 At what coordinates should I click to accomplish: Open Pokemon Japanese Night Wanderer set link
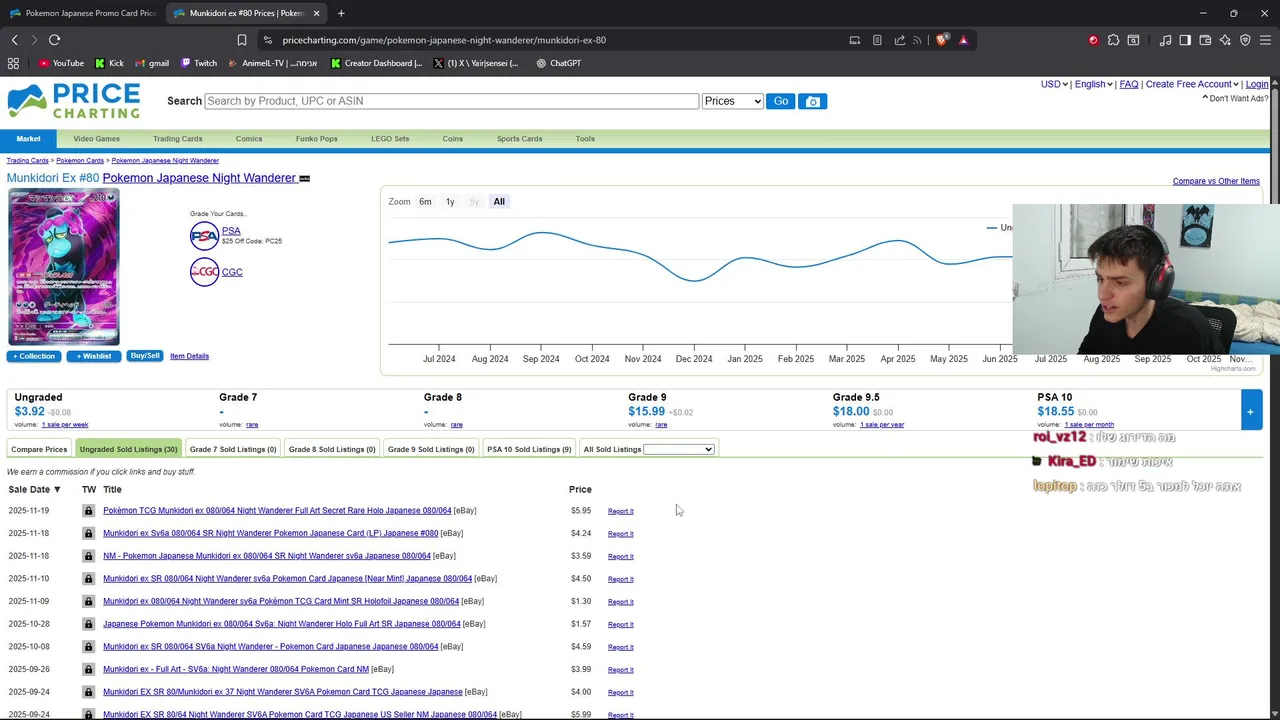[x=199, y=178]
